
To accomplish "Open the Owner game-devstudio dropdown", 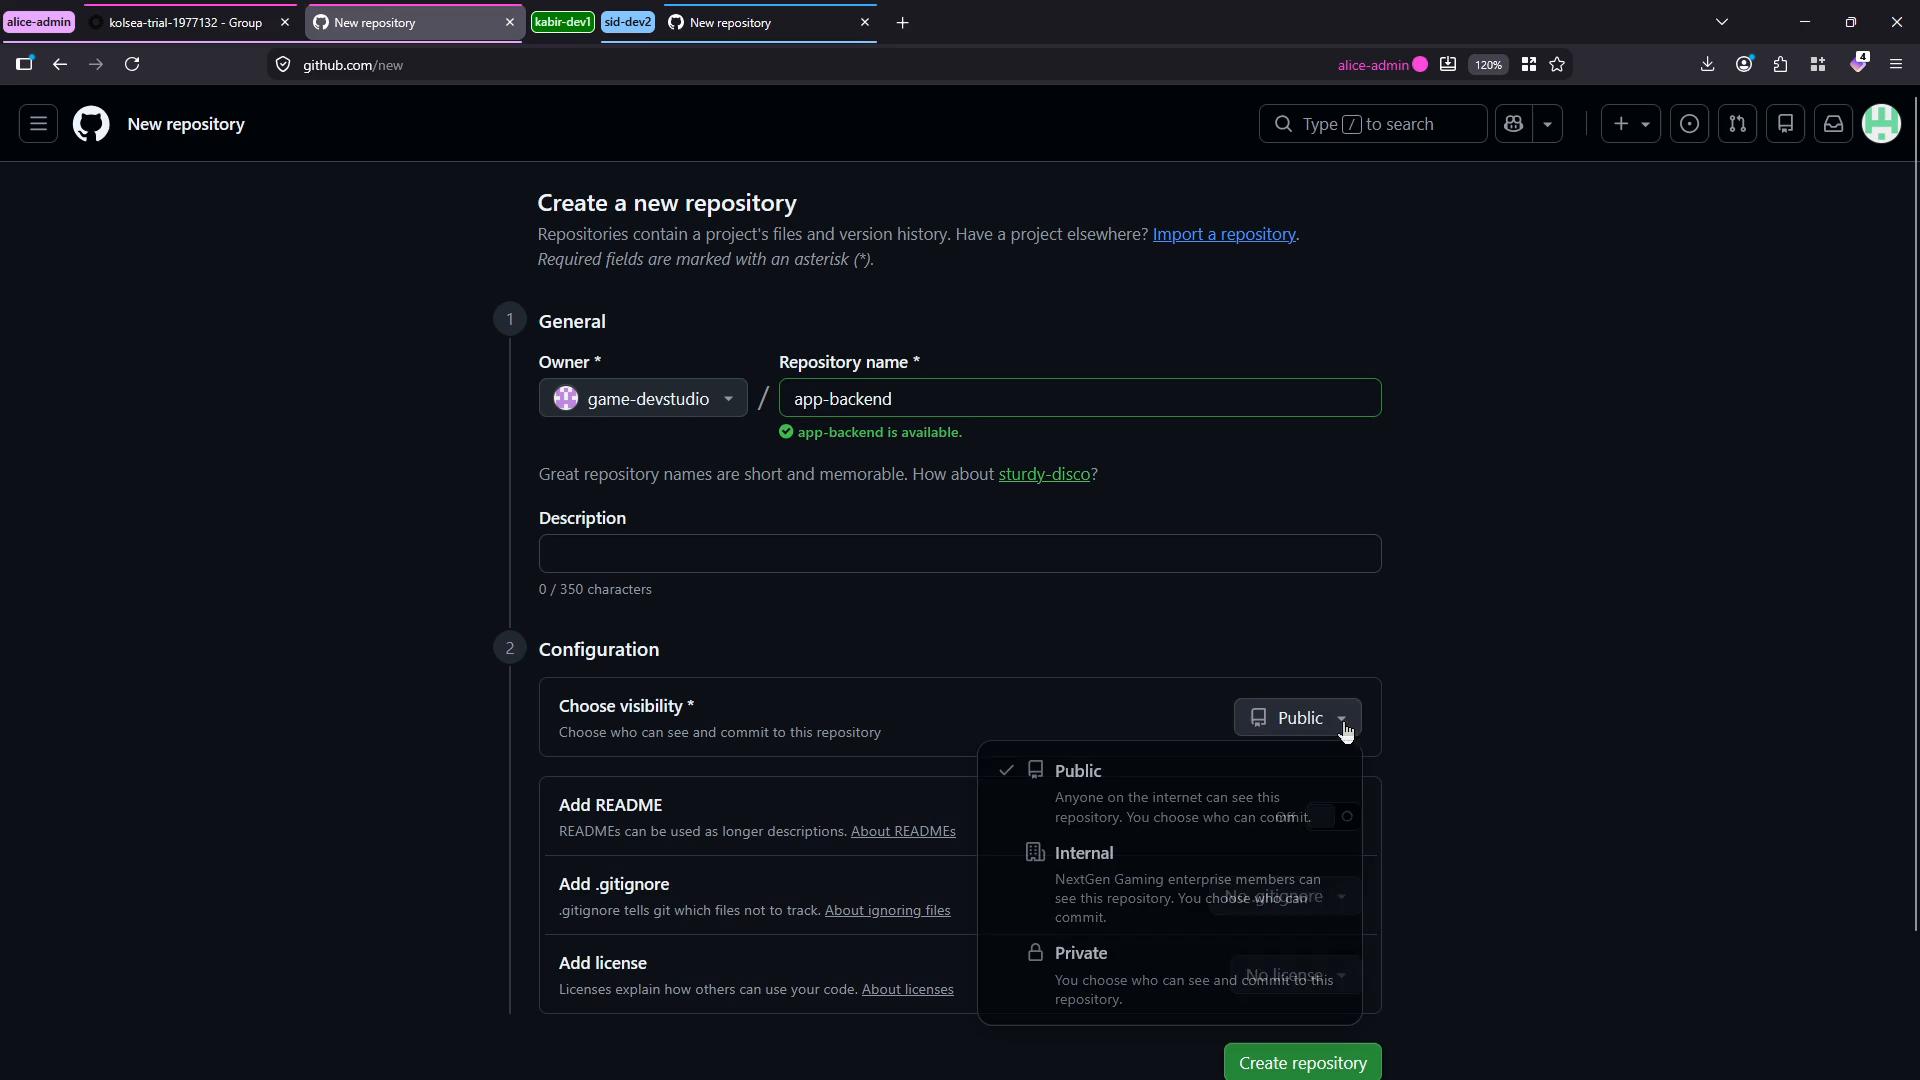I will coord(643,398).
